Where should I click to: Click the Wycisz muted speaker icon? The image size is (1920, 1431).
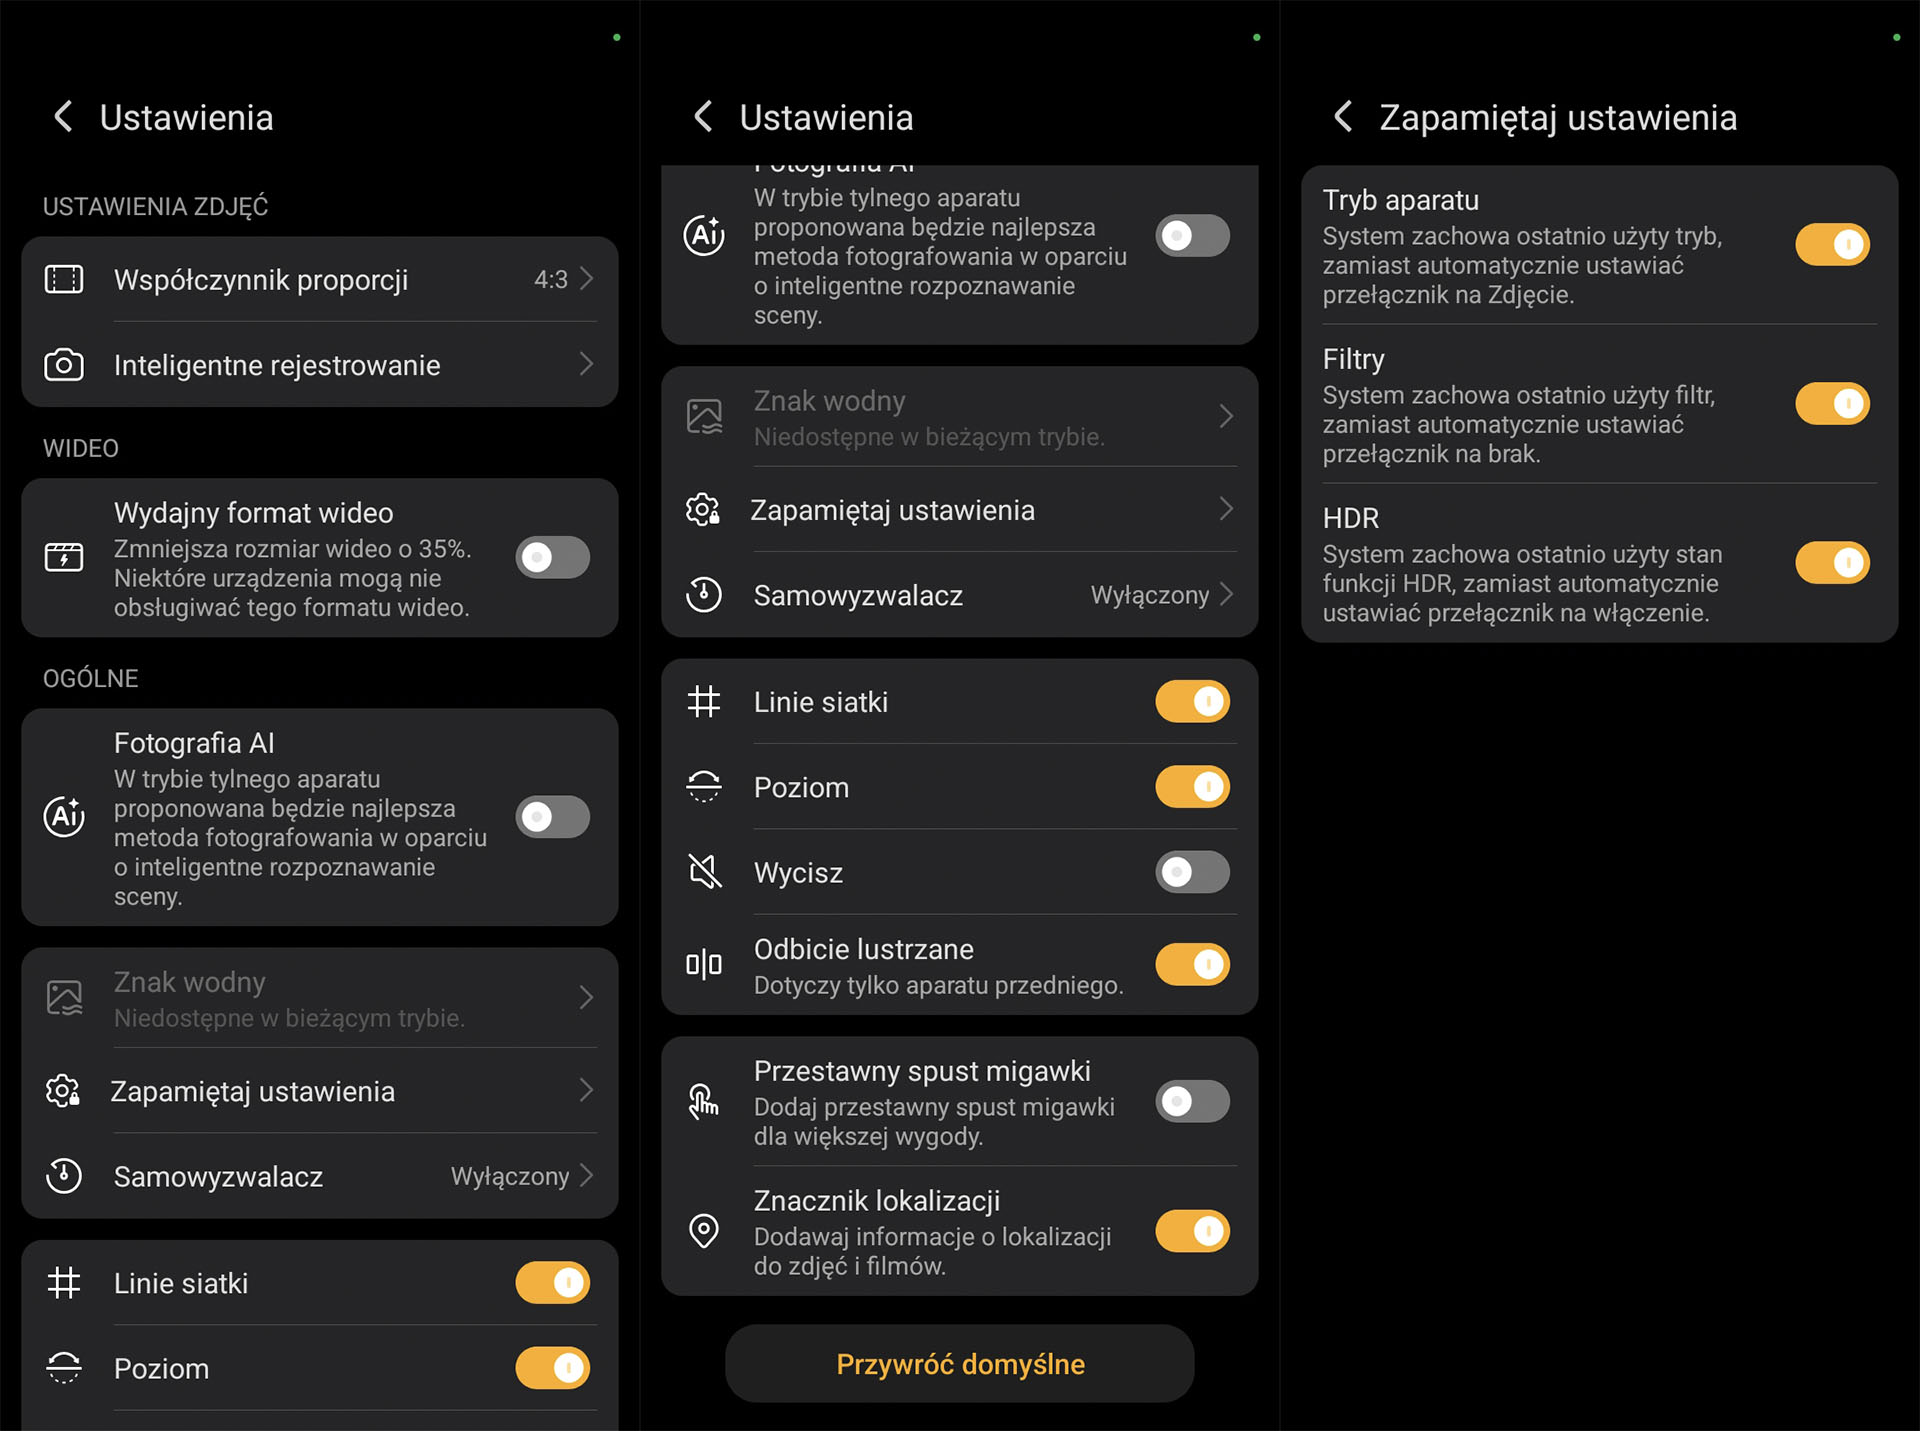click(x=704, y=872)
